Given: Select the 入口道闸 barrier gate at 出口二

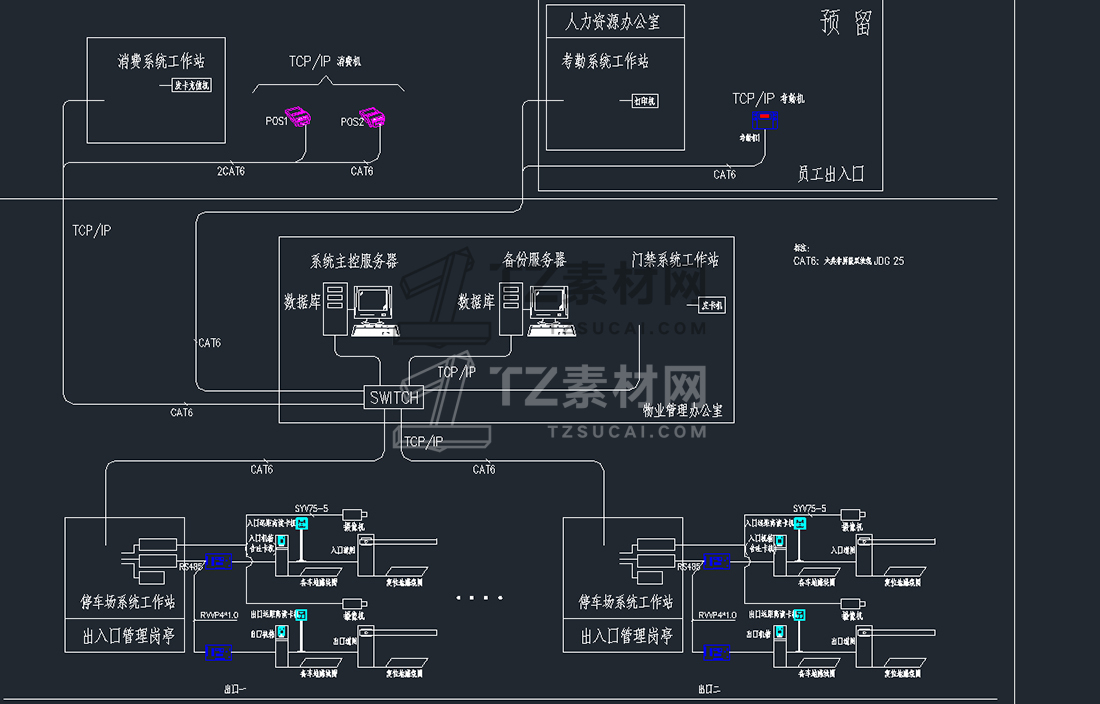Looking at the screenshot, I should point(895,555).
